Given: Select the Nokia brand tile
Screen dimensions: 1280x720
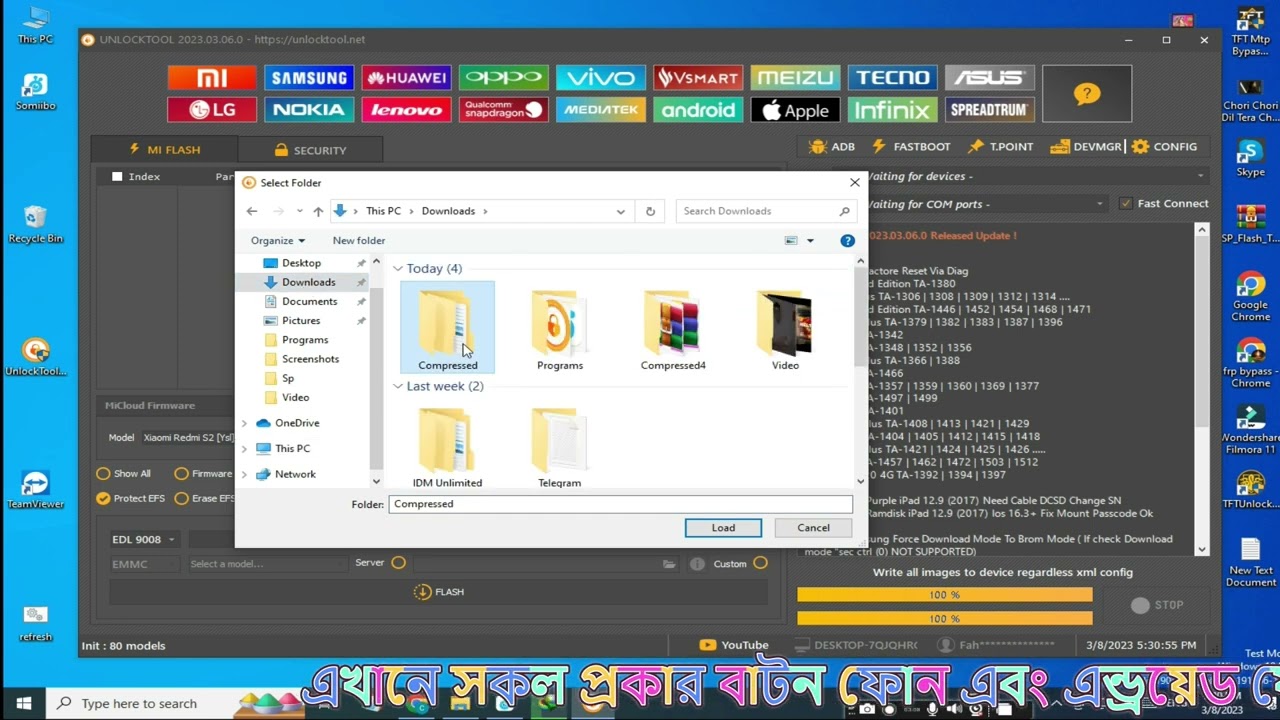Looking at the screenshot, I should [x=309, y=110].
